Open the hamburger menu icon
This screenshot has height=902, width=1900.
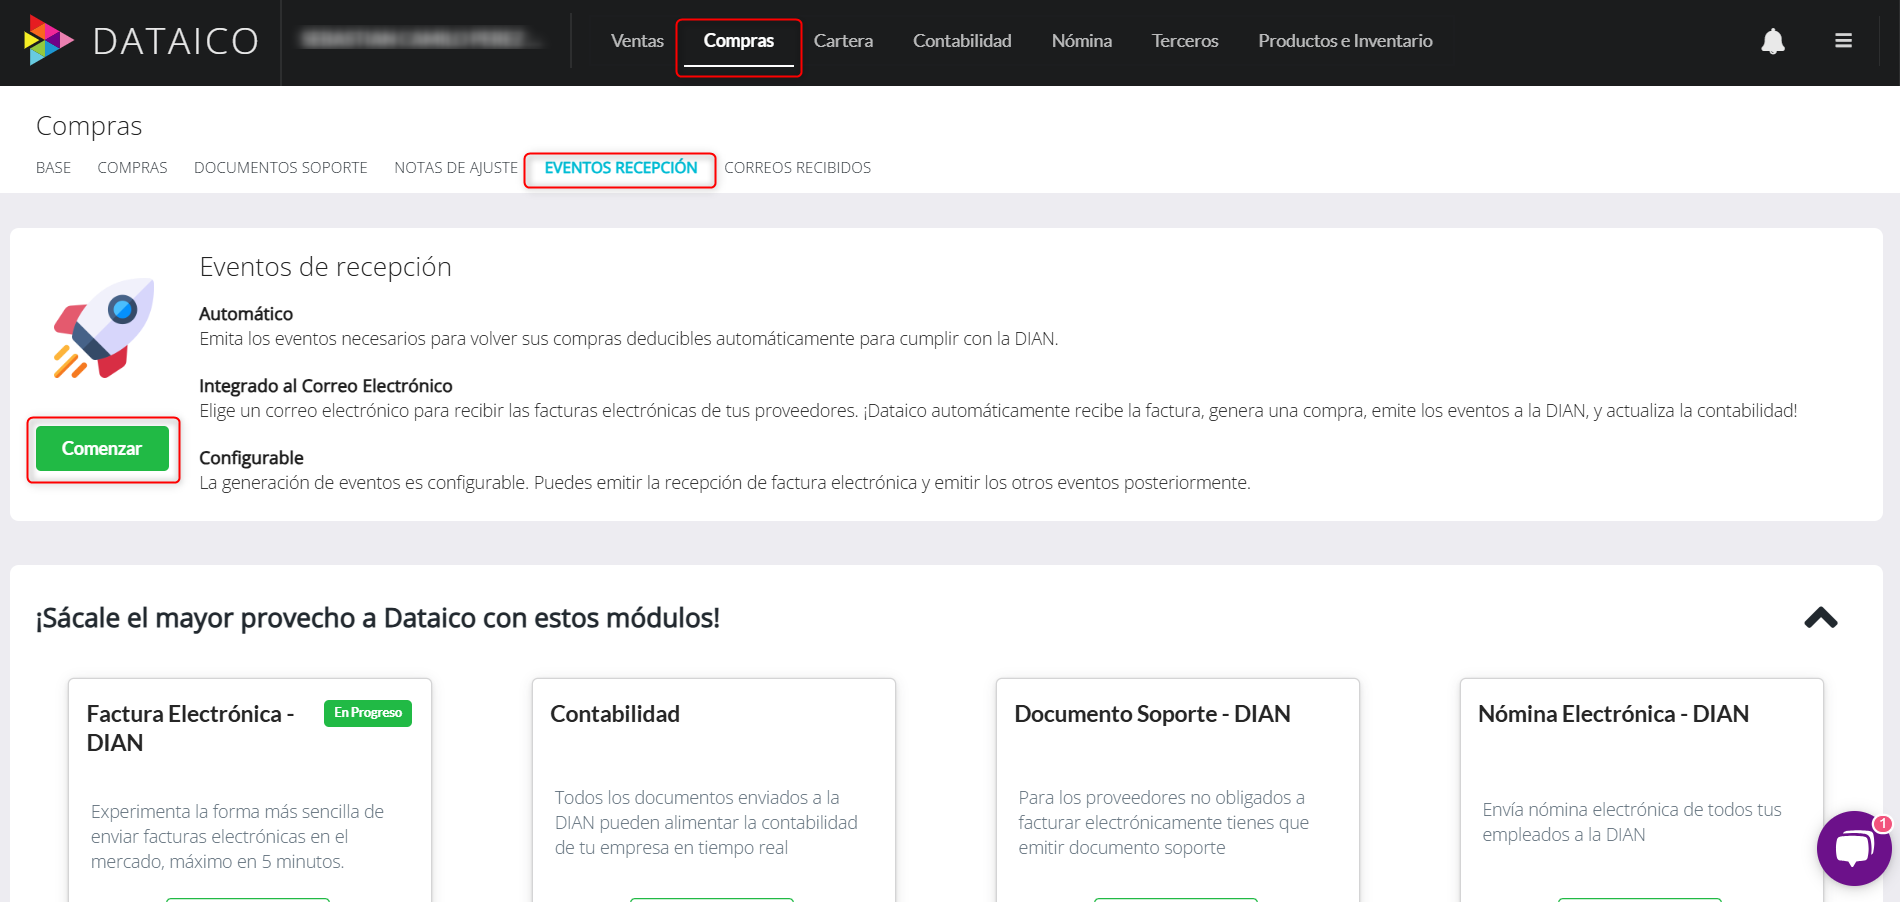(x=1843, y=41)
